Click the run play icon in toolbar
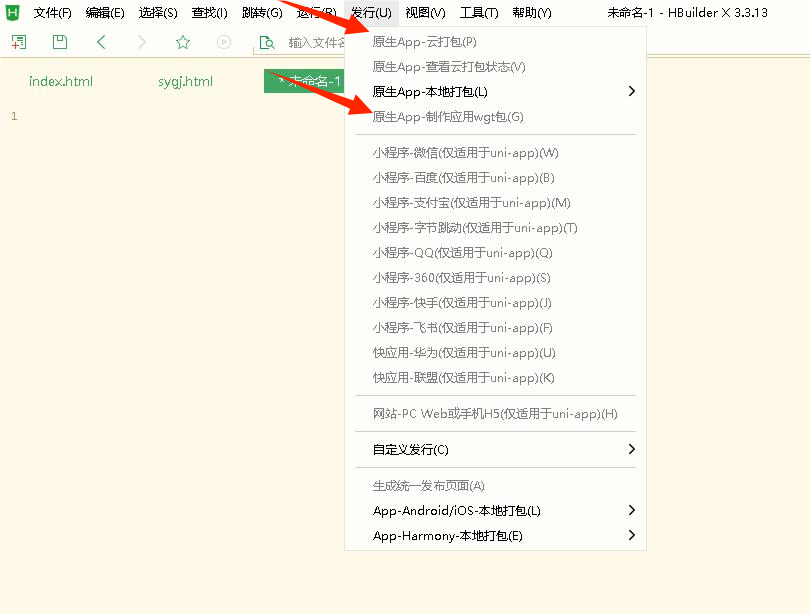The width and height of the screenshot is (810, 614). [x=224, y=42]
